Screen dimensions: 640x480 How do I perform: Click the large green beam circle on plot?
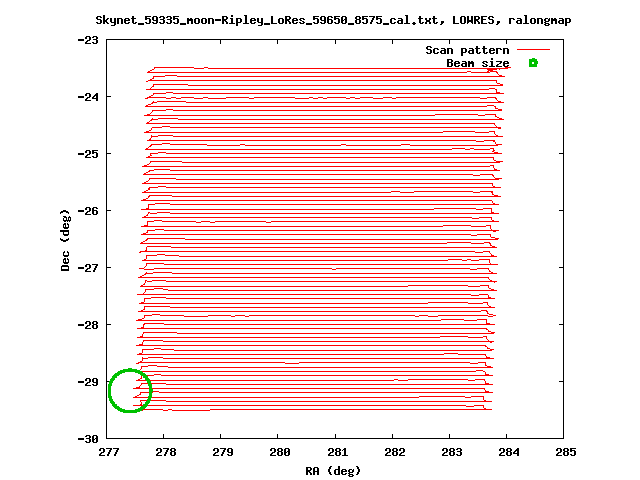130,391
